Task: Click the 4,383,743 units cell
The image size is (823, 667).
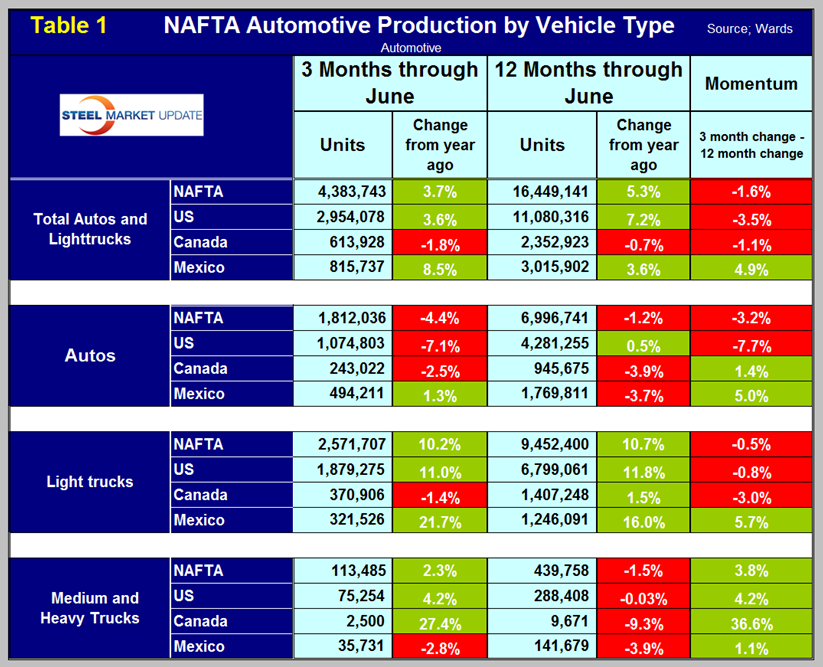Action: (x=342, y=192)
